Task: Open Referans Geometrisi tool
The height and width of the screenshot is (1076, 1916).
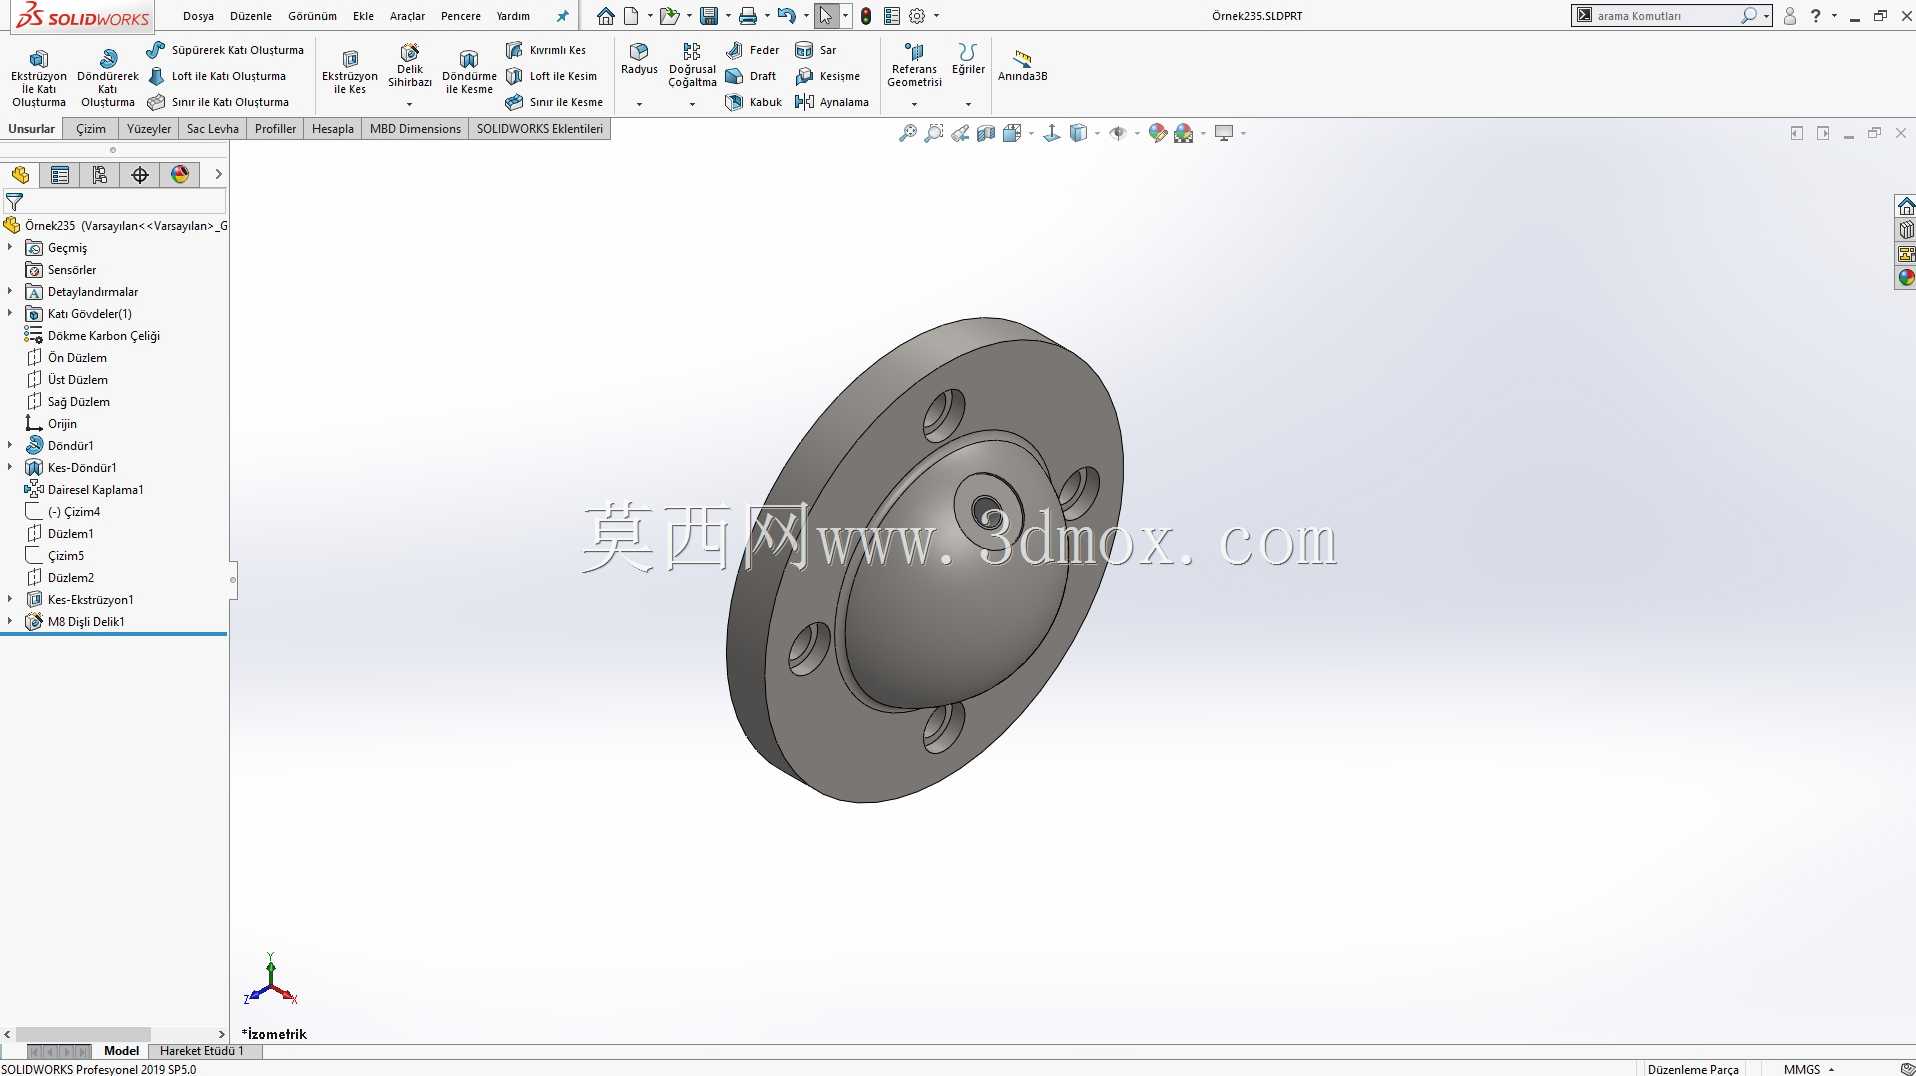Action: tap(914, 65)
